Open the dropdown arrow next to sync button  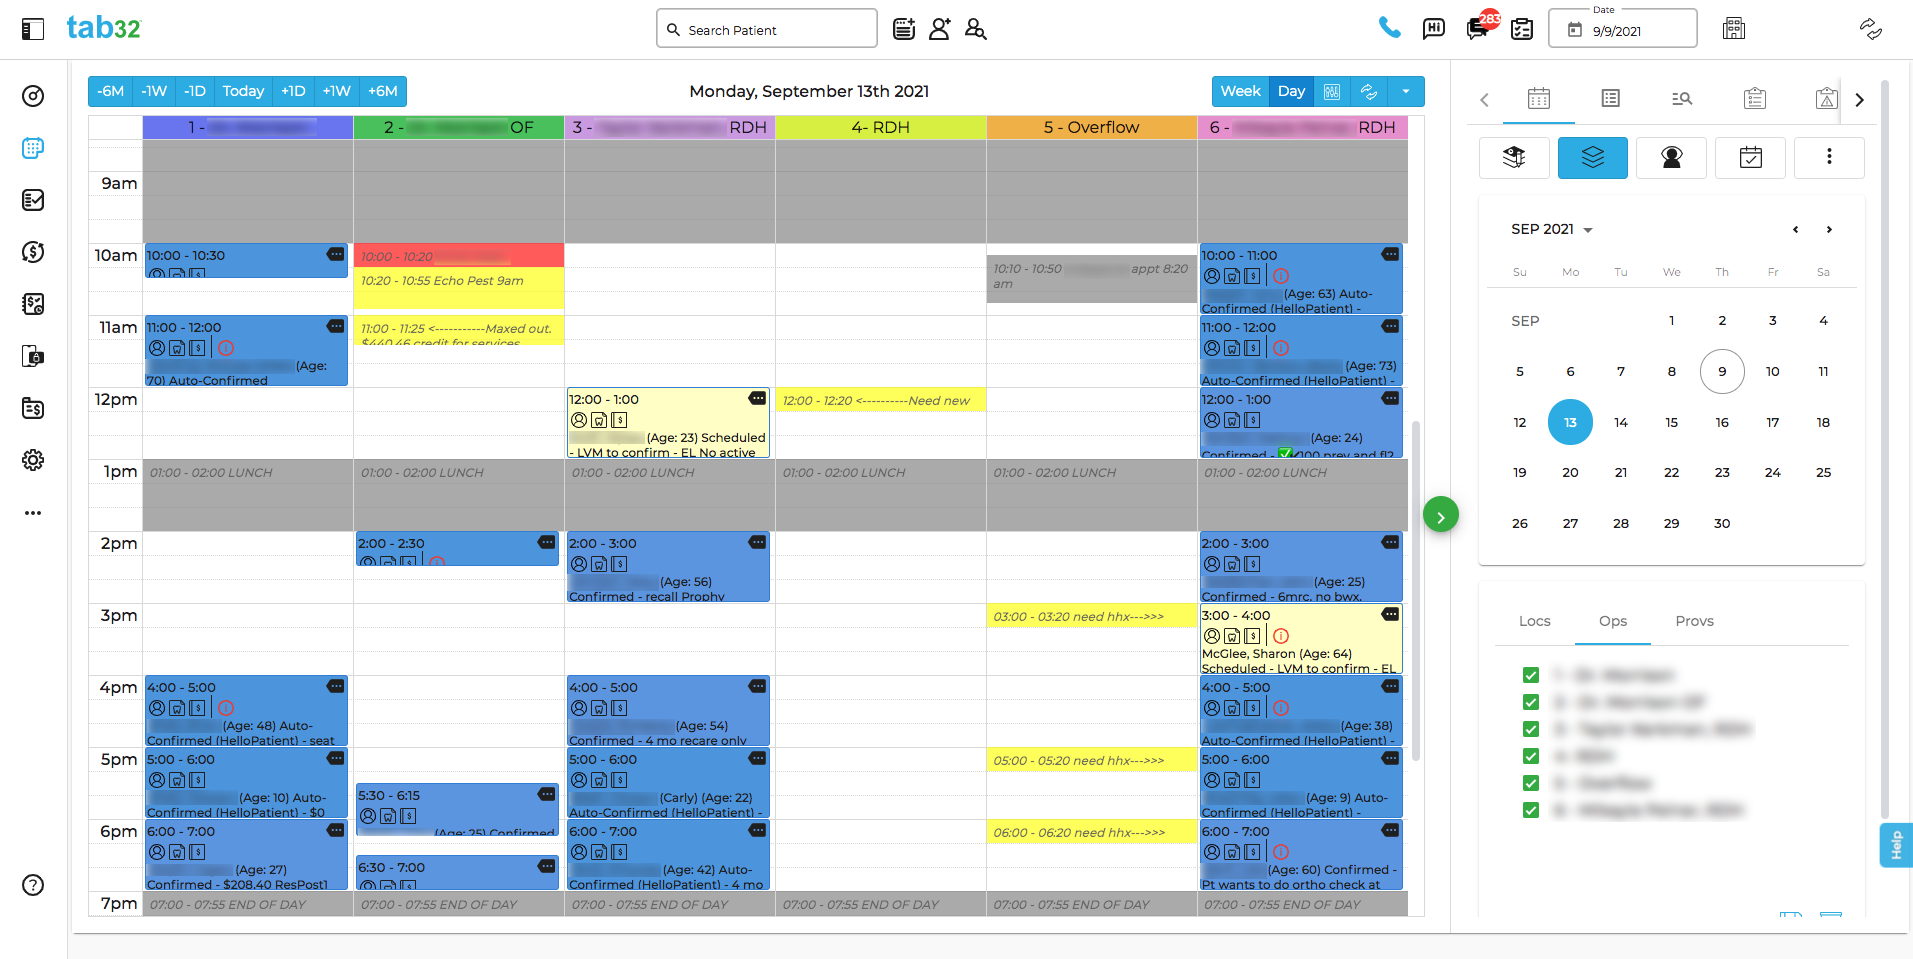pos(1407,91)
